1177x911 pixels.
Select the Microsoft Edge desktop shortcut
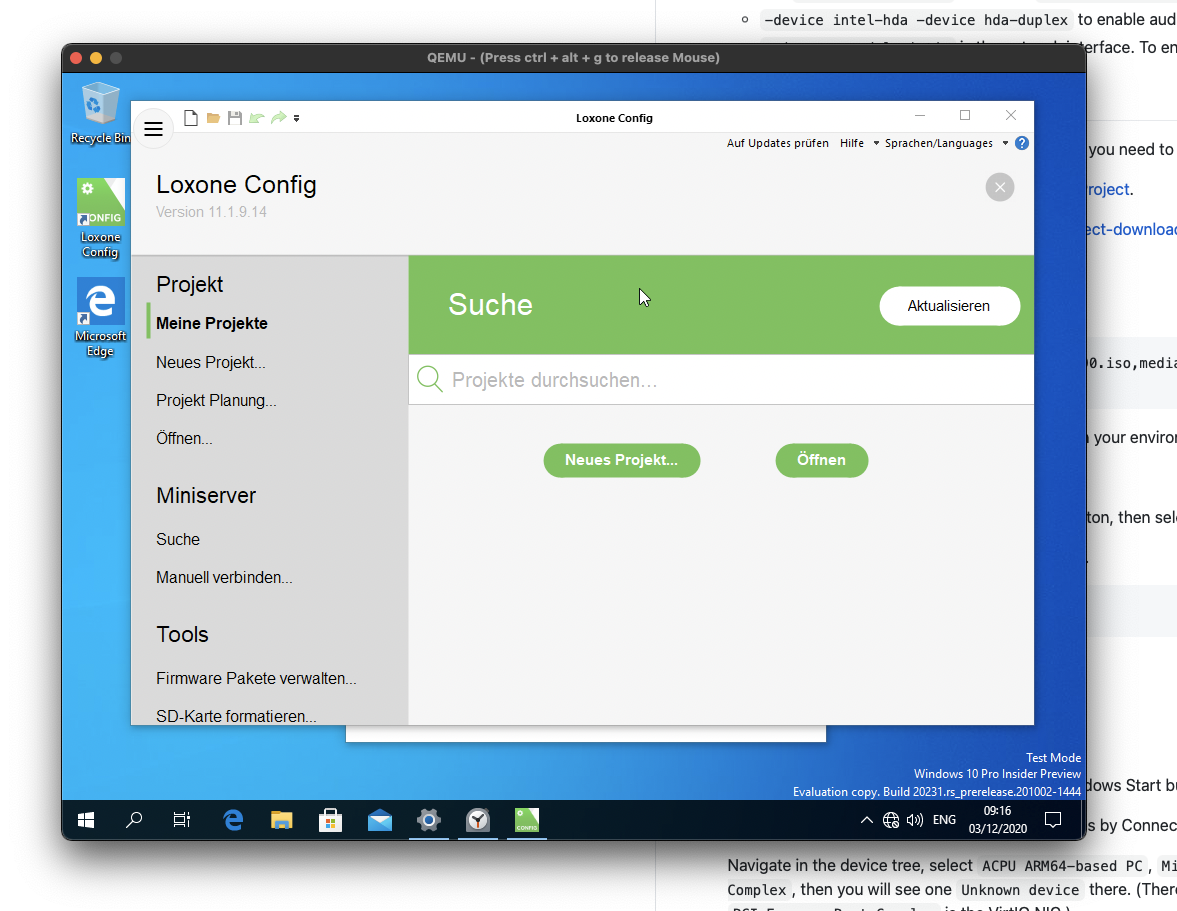point(101,318)
